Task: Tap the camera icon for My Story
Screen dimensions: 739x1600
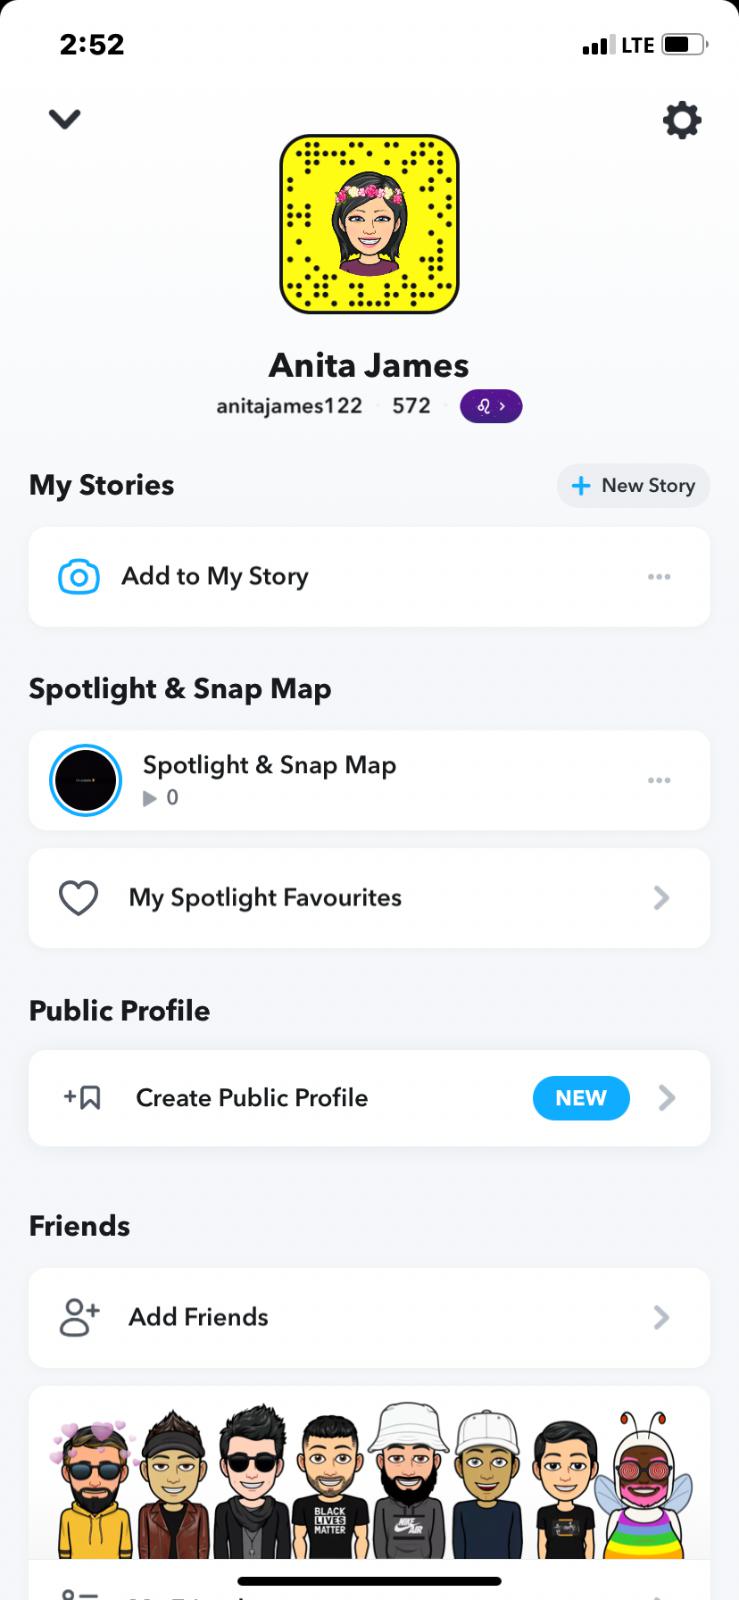Action: tap(79, 577)
